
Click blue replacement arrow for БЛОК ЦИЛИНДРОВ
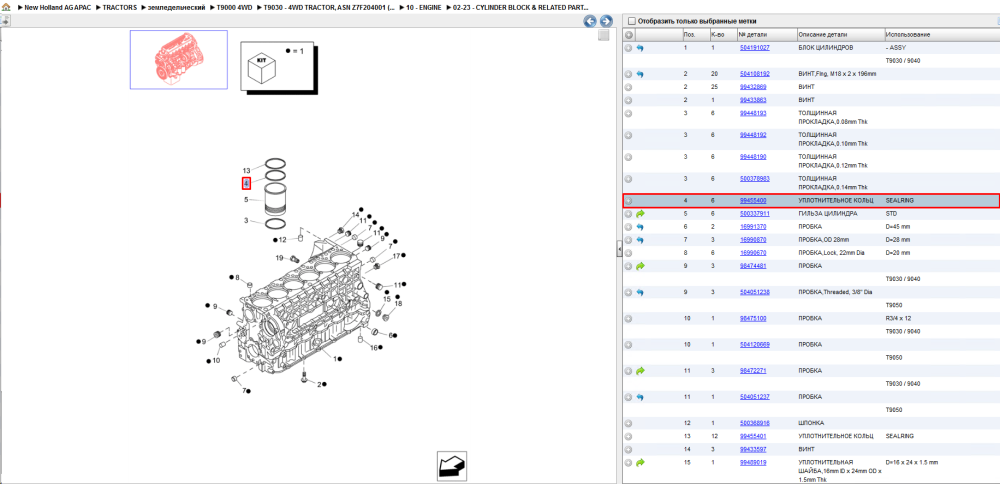pos(640,48)
